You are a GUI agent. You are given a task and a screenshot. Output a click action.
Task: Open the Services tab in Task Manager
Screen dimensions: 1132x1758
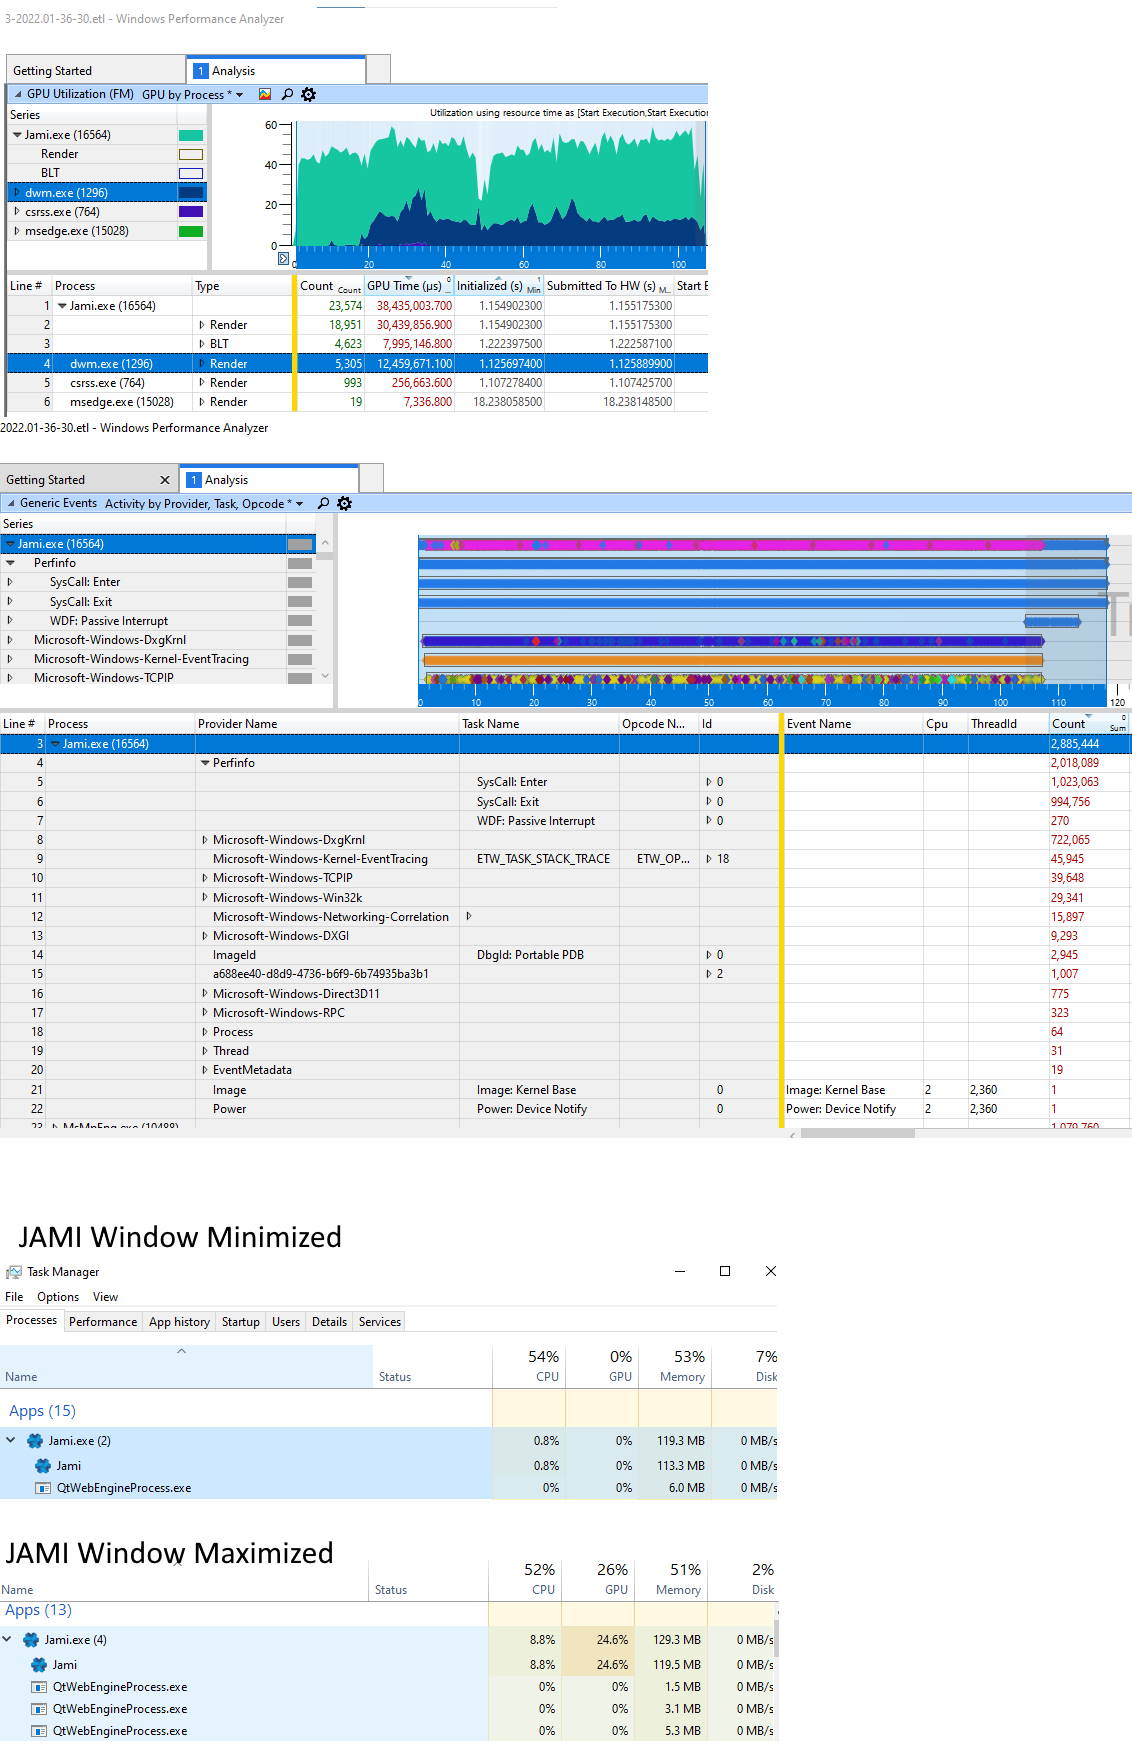(380, 1322)
